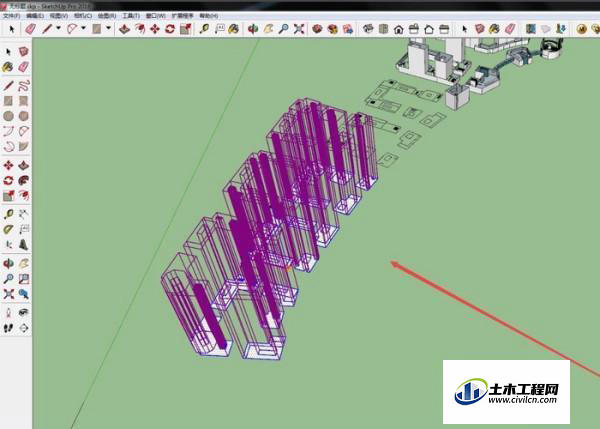The height and width of the screenshot is (429, 600).
Task: Click Scale tool in the top toolbar
Action: (x=186, y=29)
